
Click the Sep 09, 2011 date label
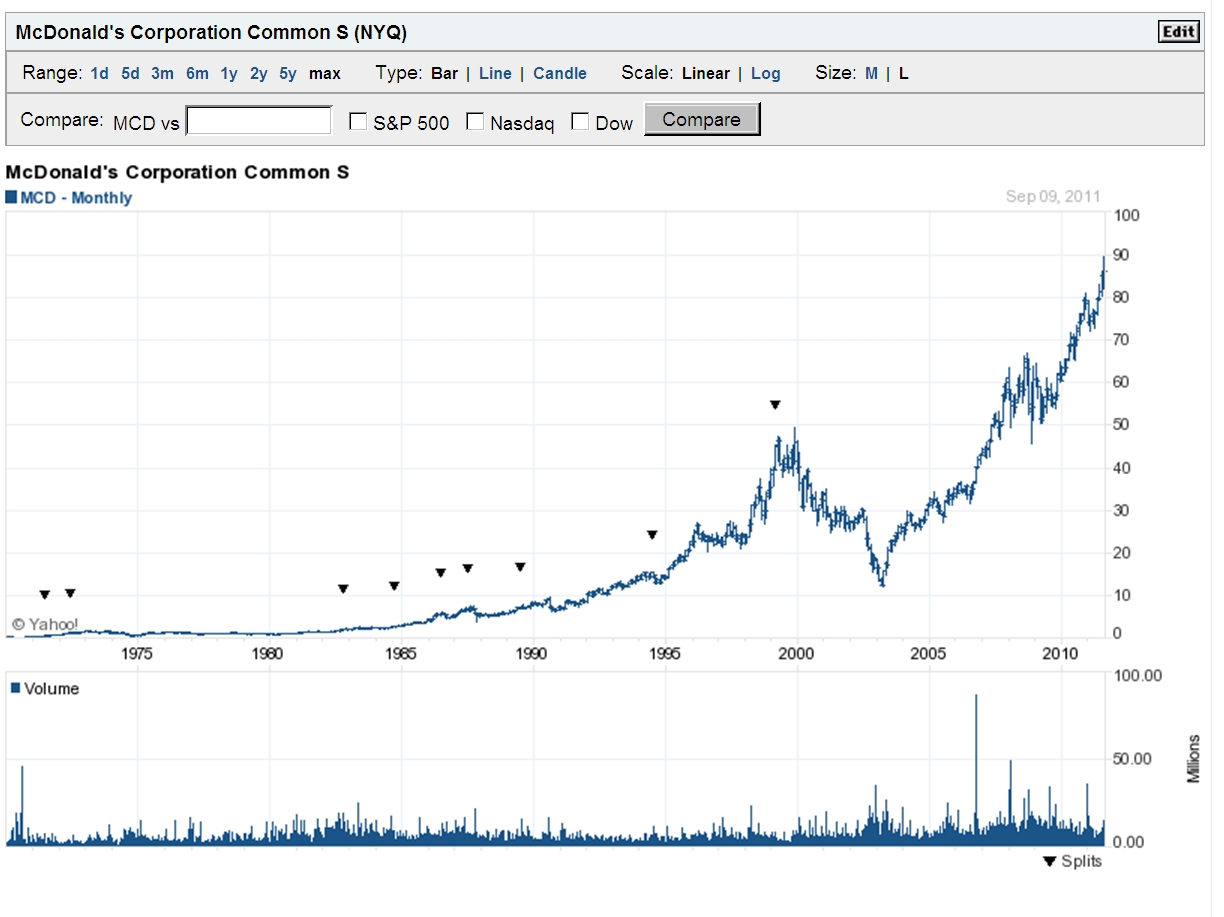click(x=1053, y=197)
